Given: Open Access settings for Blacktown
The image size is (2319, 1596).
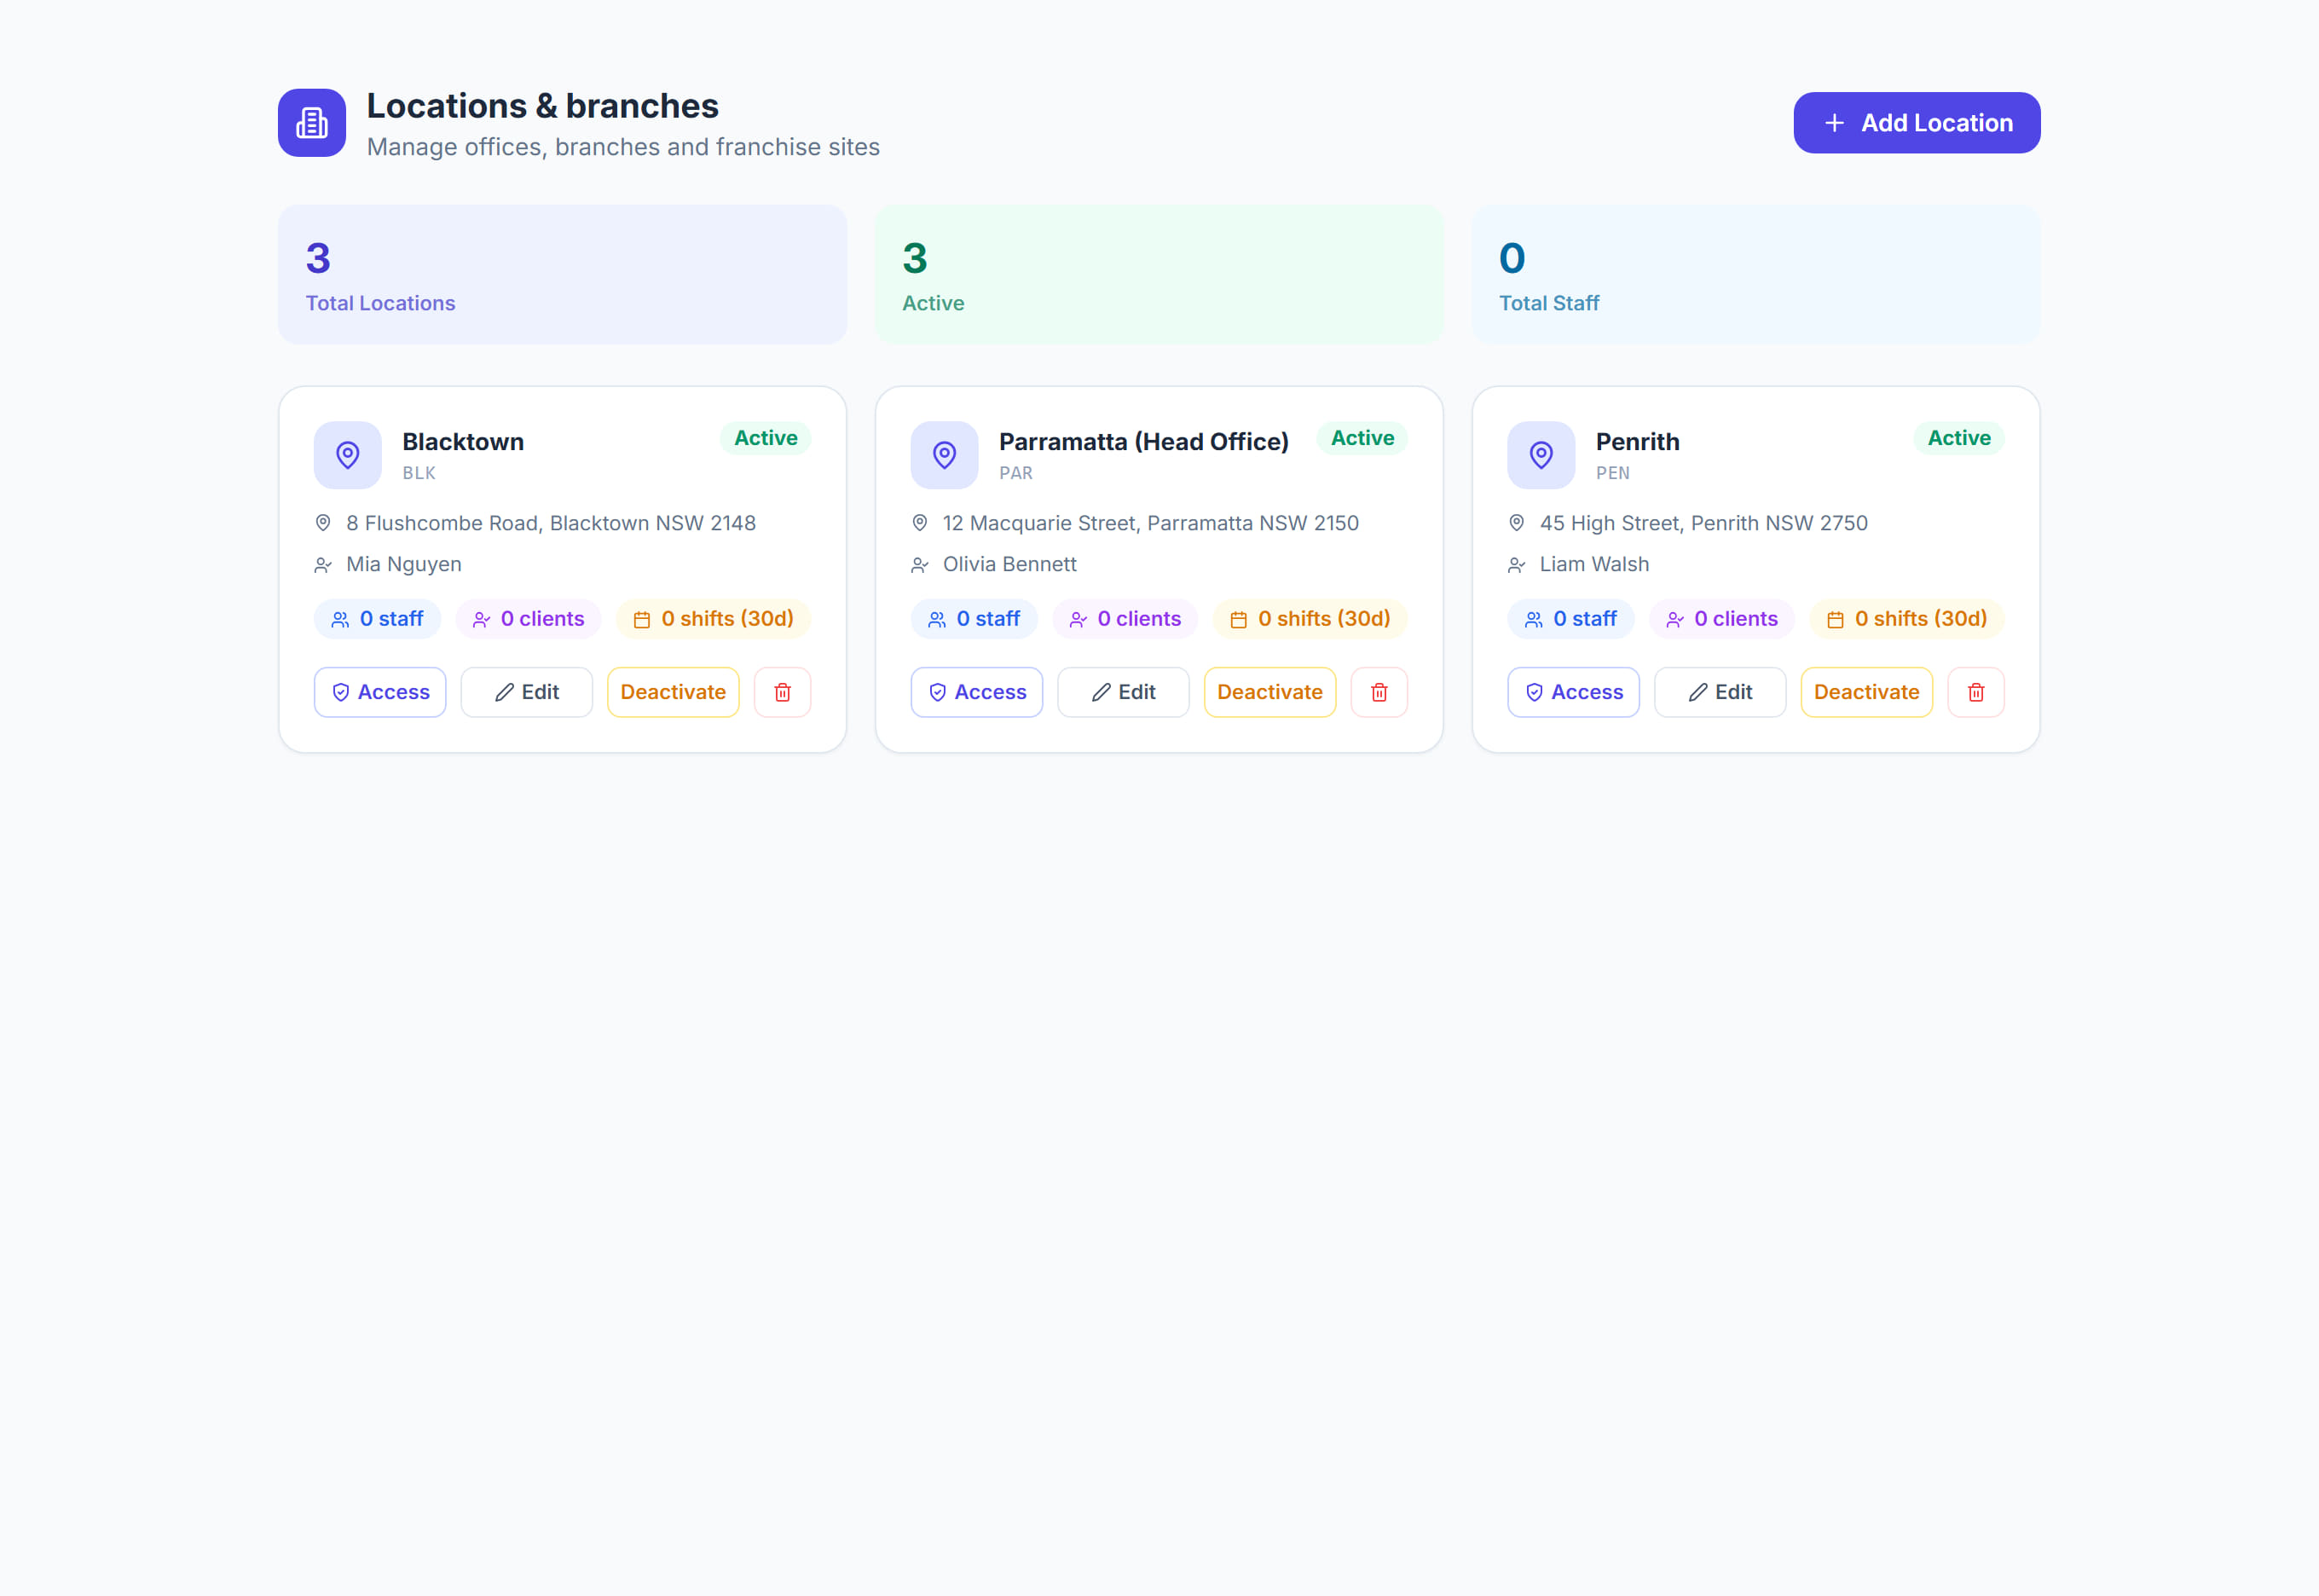Looking at the screenshot, I should pos(380,692).
